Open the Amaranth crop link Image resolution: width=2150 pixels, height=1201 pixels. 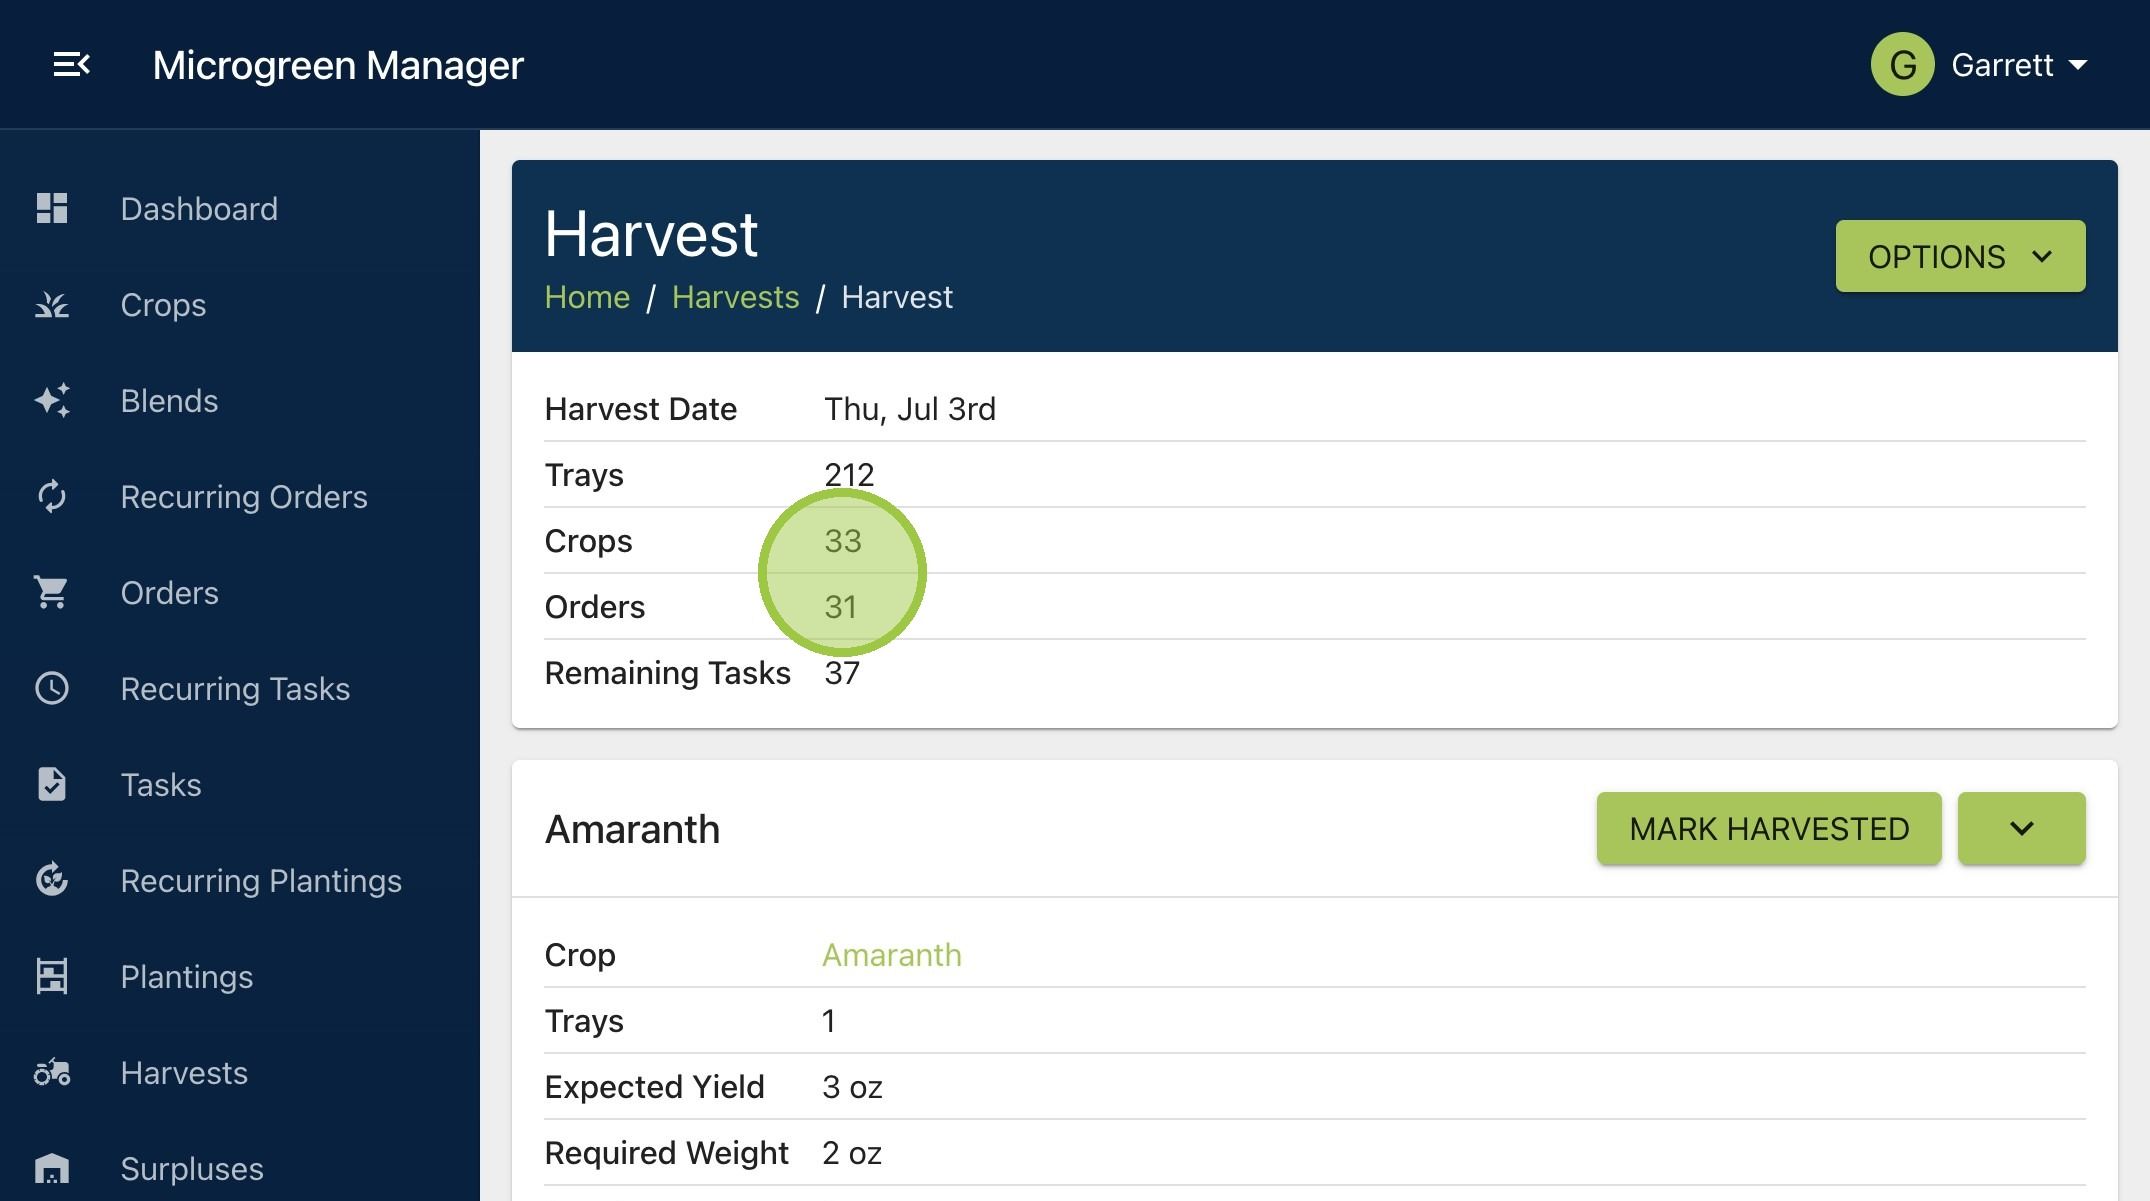(892, 955)
